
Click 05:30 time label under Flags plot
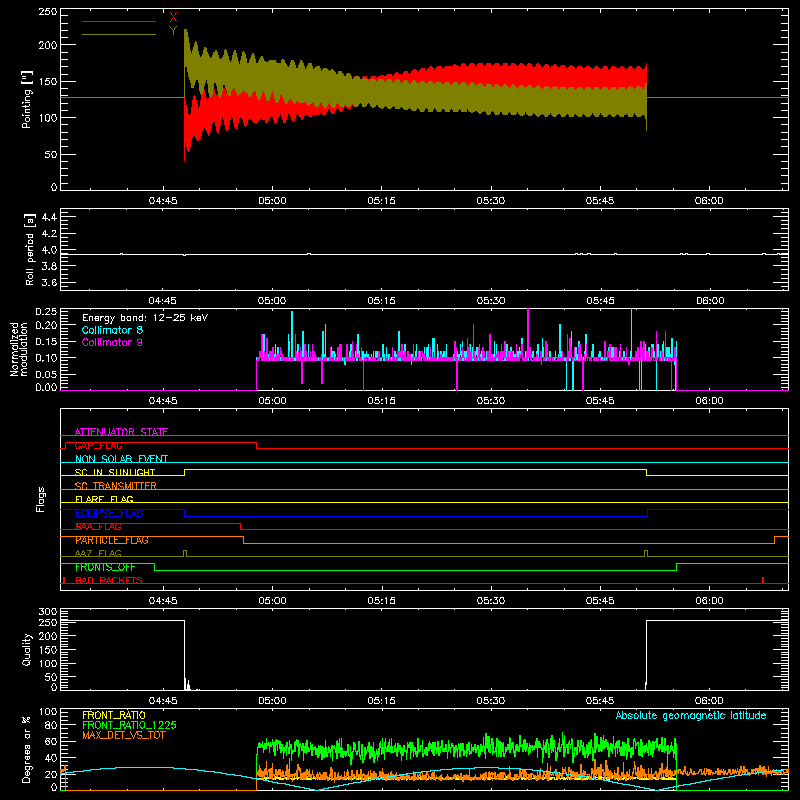[x=490, y=601]
